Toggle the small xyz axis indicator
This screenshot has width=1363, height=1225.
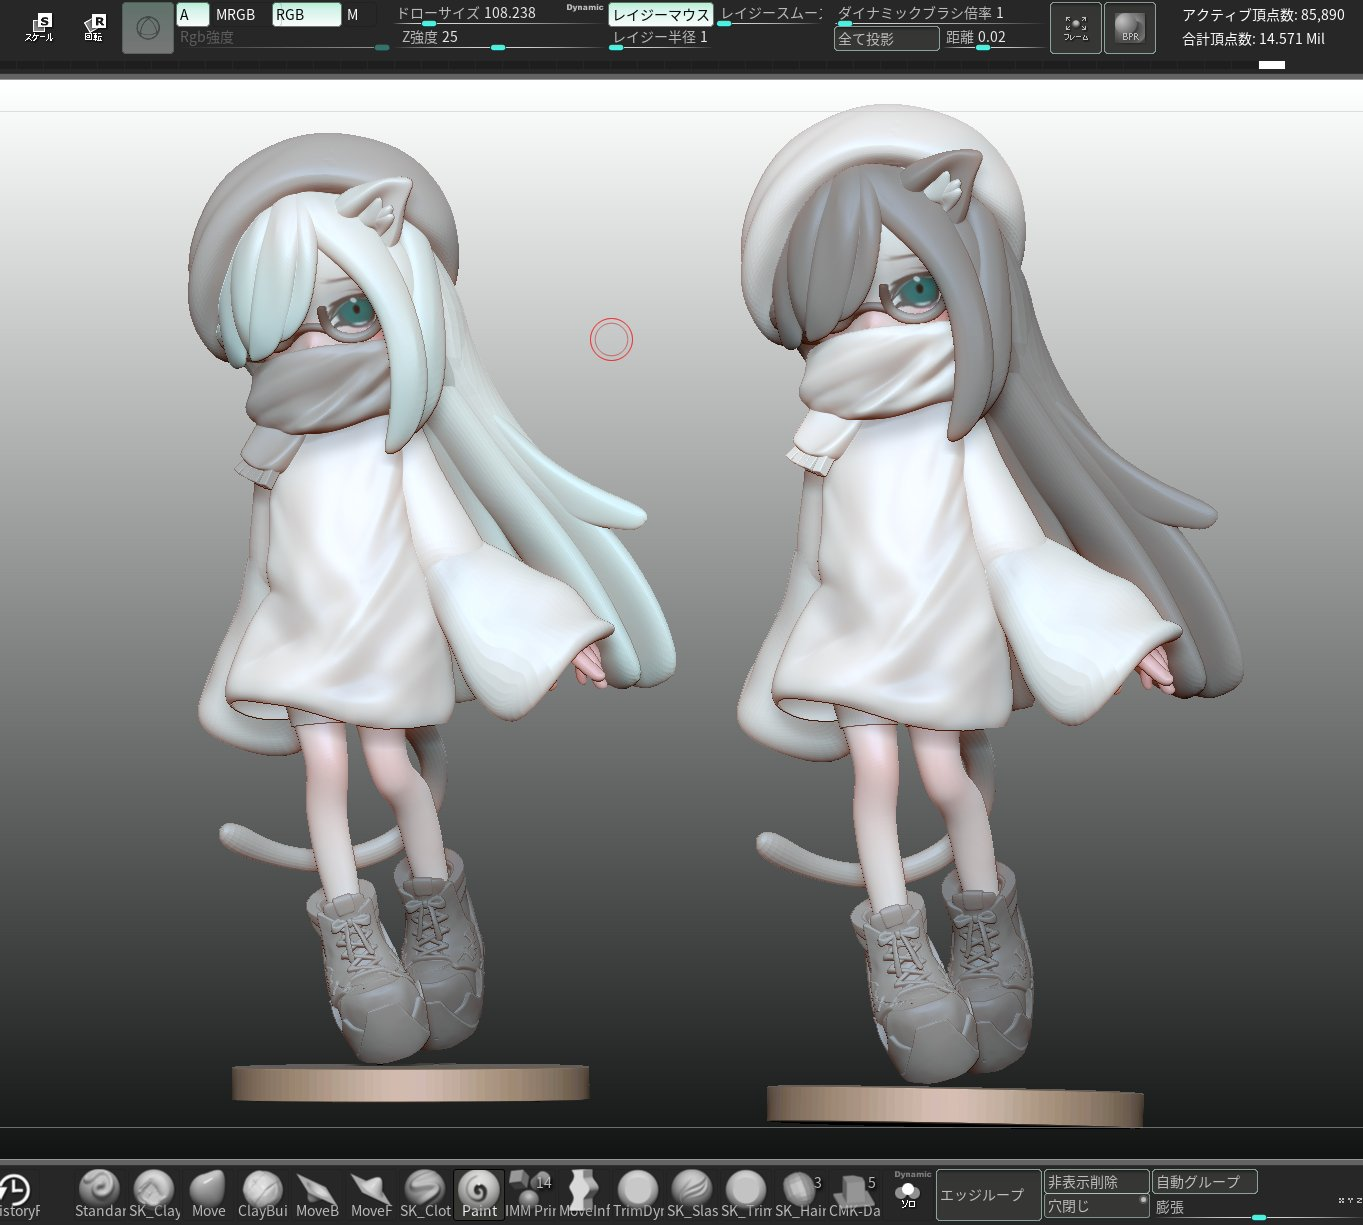tap(1350, 1200)
